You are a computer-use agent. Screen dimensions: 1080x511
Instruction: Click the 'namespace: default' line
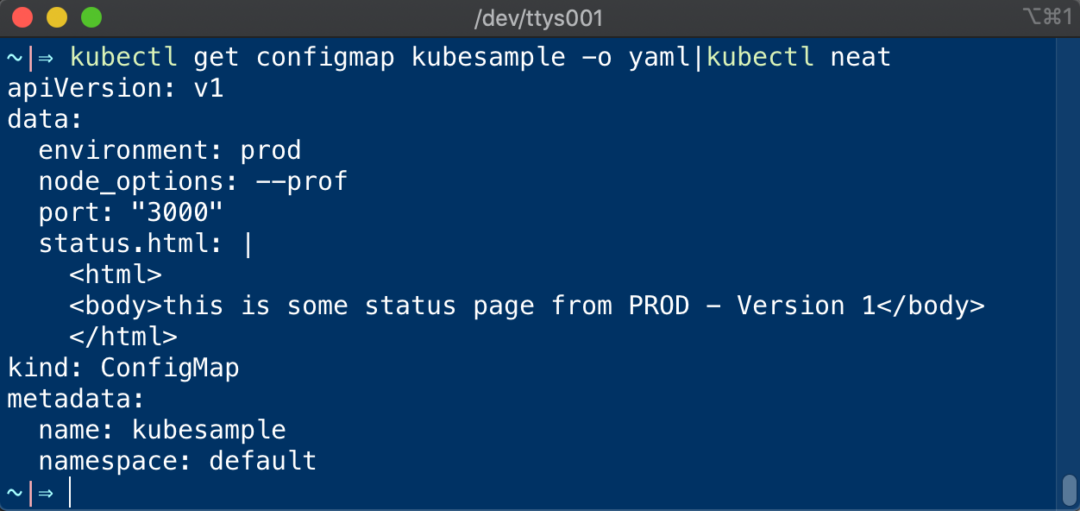click(x=177, y=461)
